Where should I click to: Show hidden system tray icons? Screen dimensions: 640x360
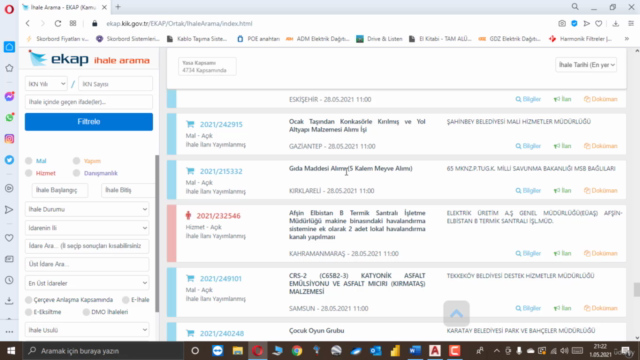point(496,351)
